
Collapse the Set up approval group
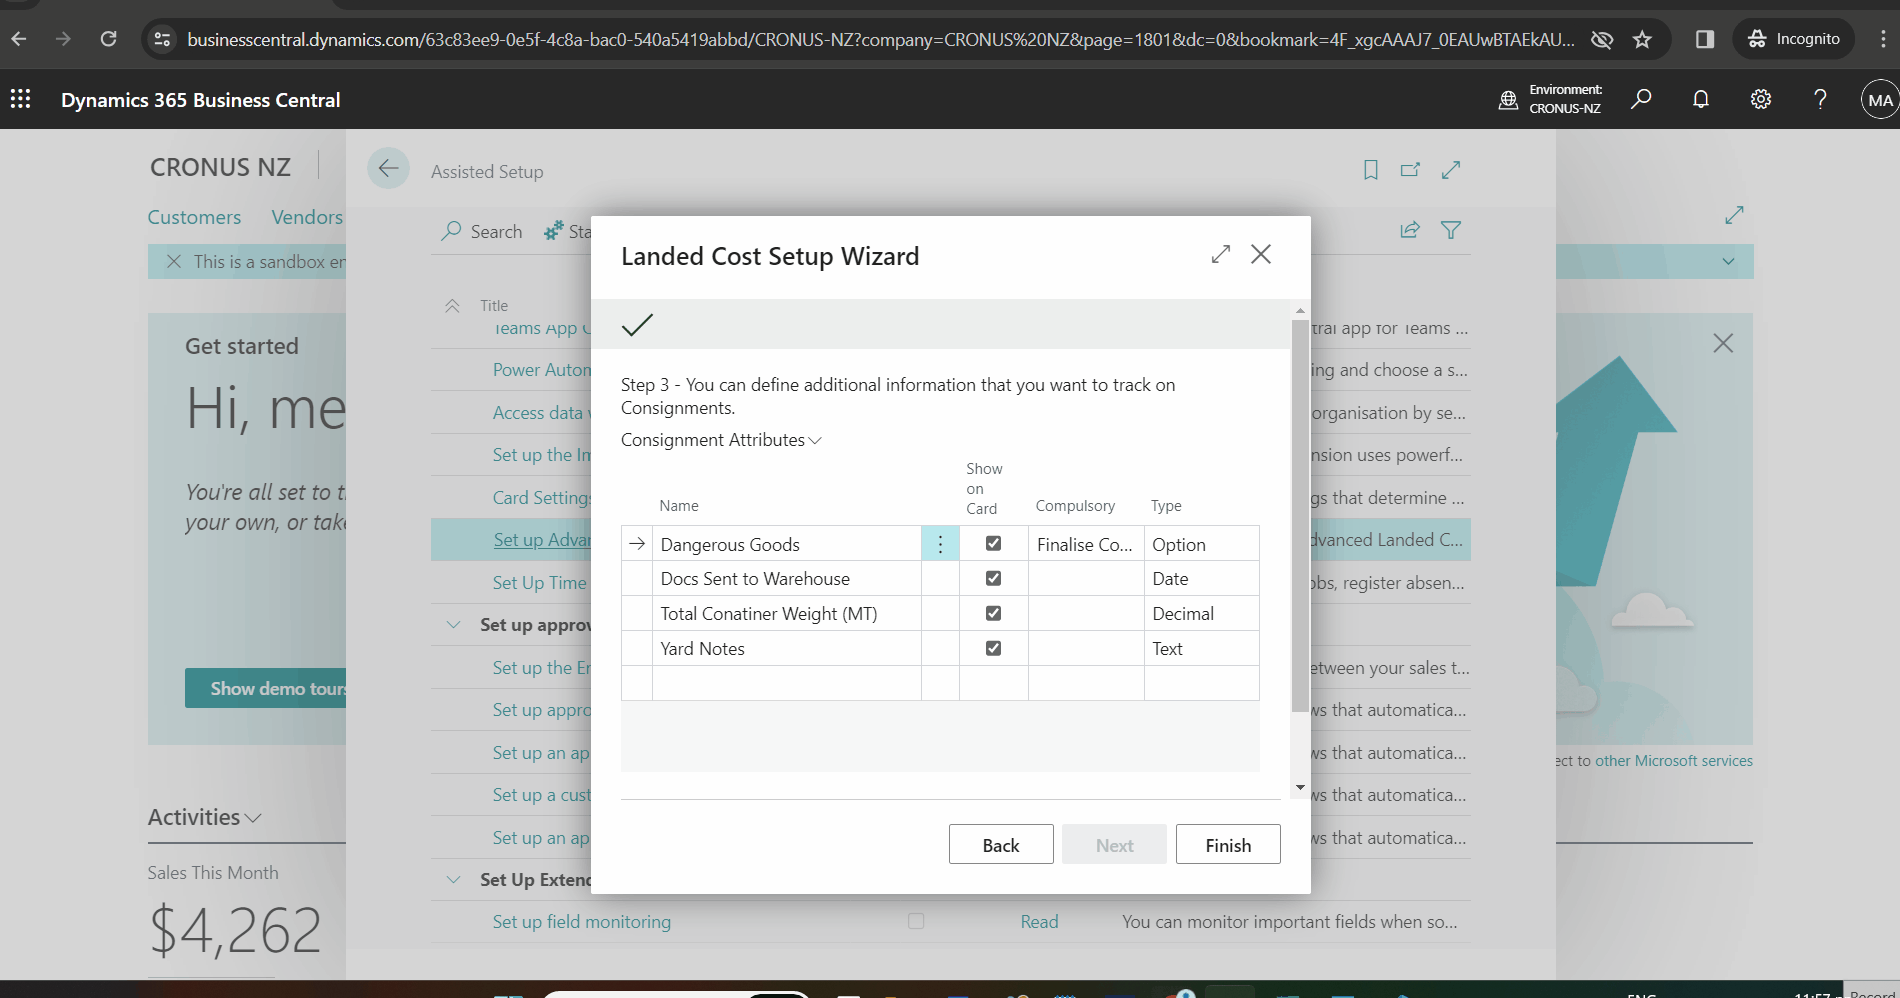pos(453,625)
